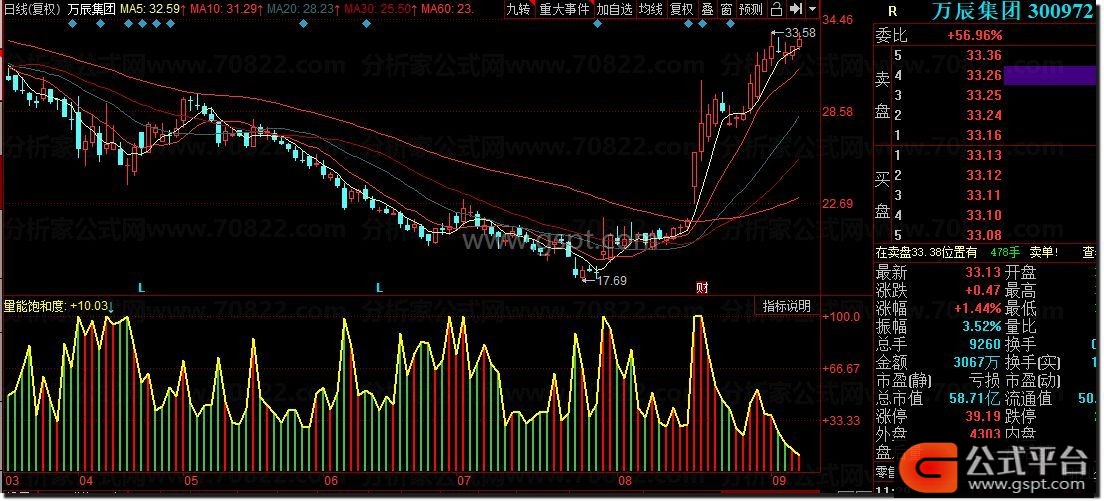Toggle 均线 moving average lines
Viewport: 1104px width, 501px height.
(x=651, y=9)
